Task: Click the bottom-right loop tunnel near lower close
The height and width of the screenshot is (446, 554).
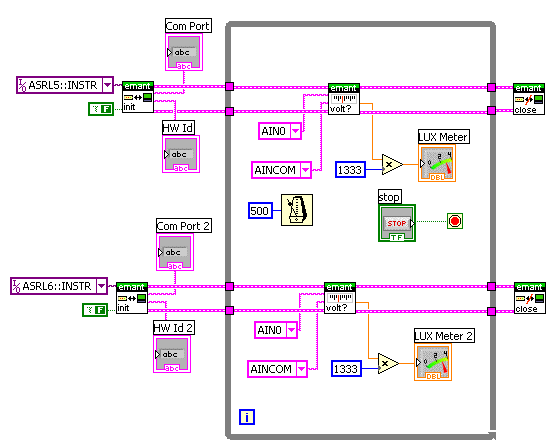Action: point(491,311)
